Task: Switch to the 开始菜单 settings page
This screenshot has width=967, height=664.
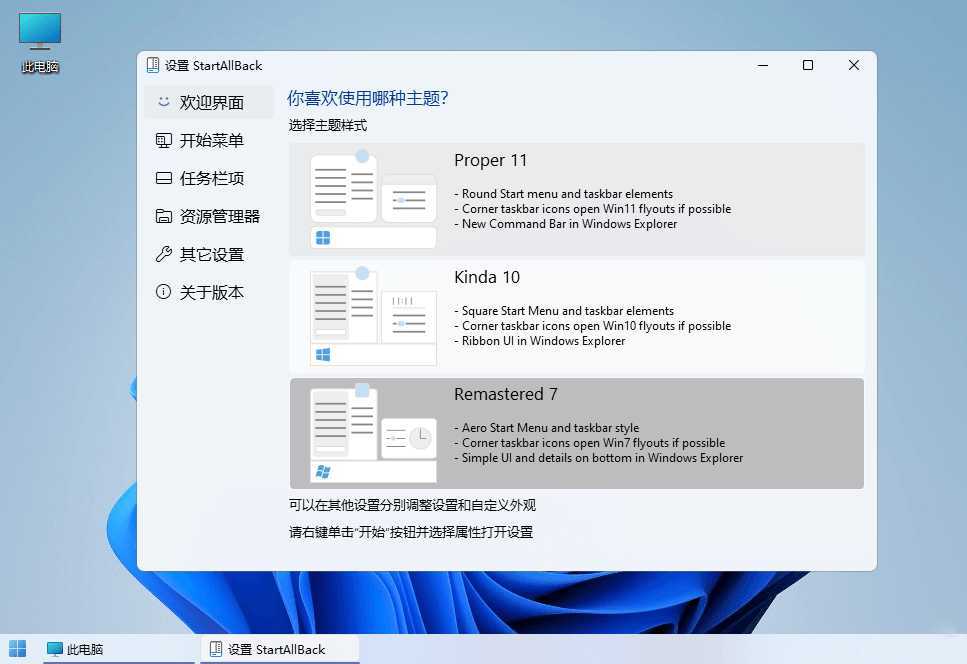Action: tap(211, 141)
